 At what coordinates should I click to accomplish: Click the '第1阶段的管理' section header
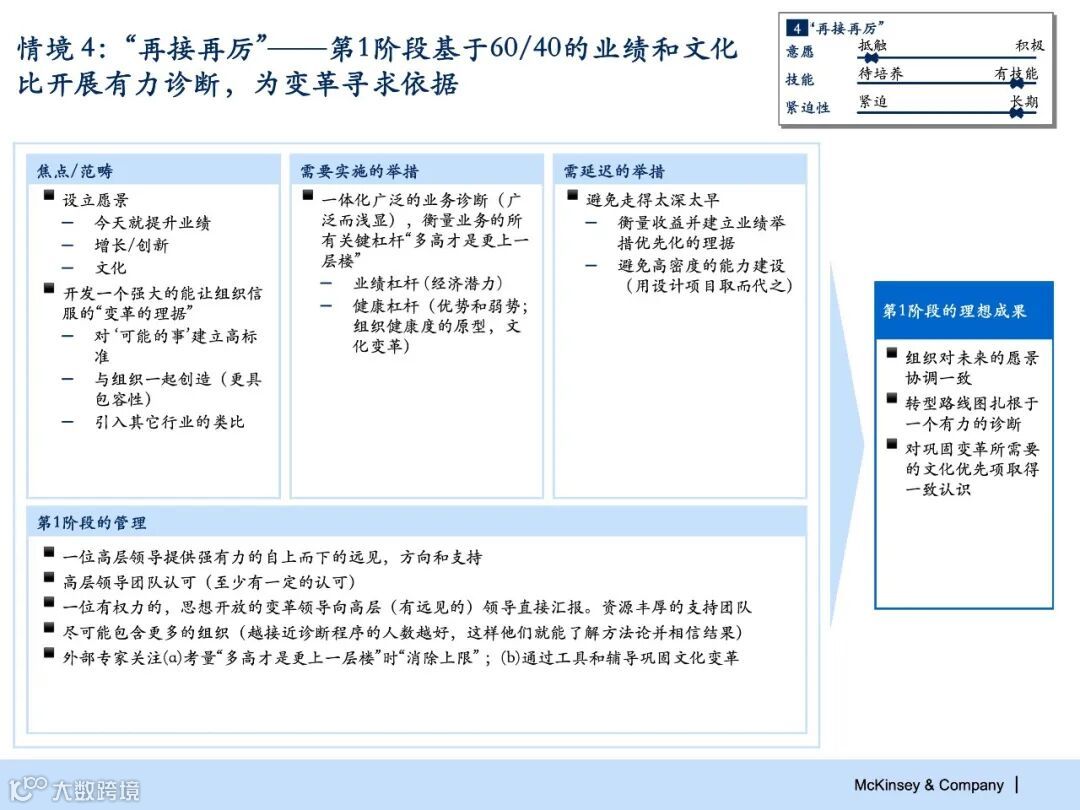[416, 522]
